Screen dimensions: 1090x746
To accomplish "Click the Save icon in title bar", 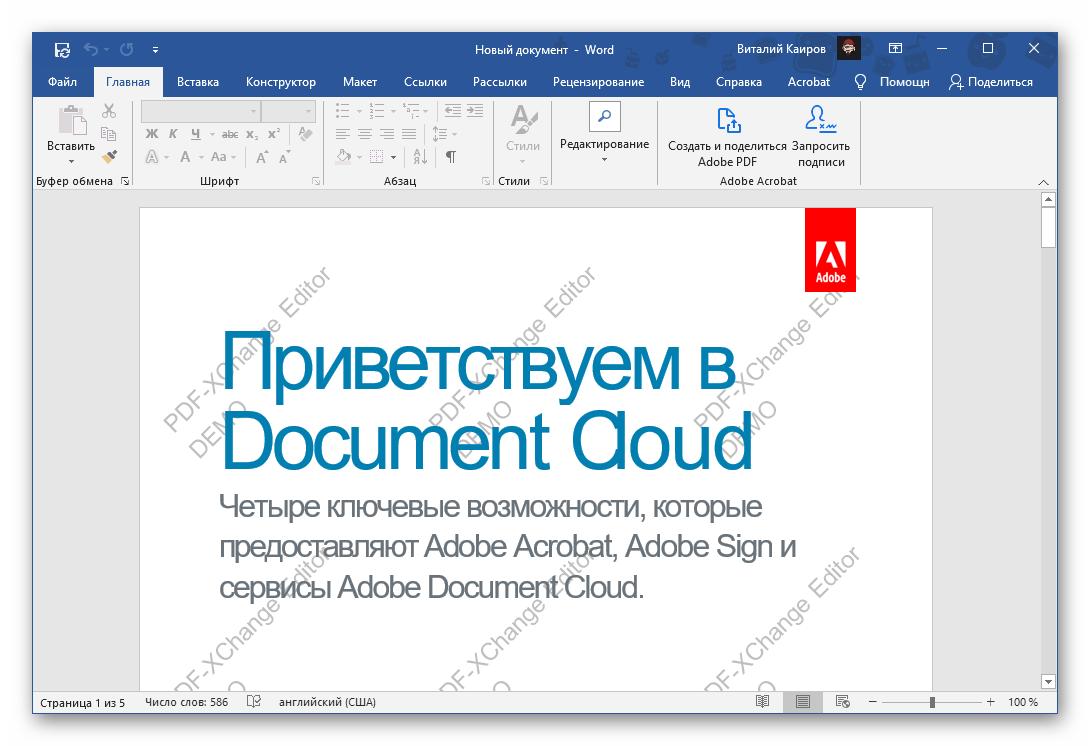I will (x=62, y=49).
